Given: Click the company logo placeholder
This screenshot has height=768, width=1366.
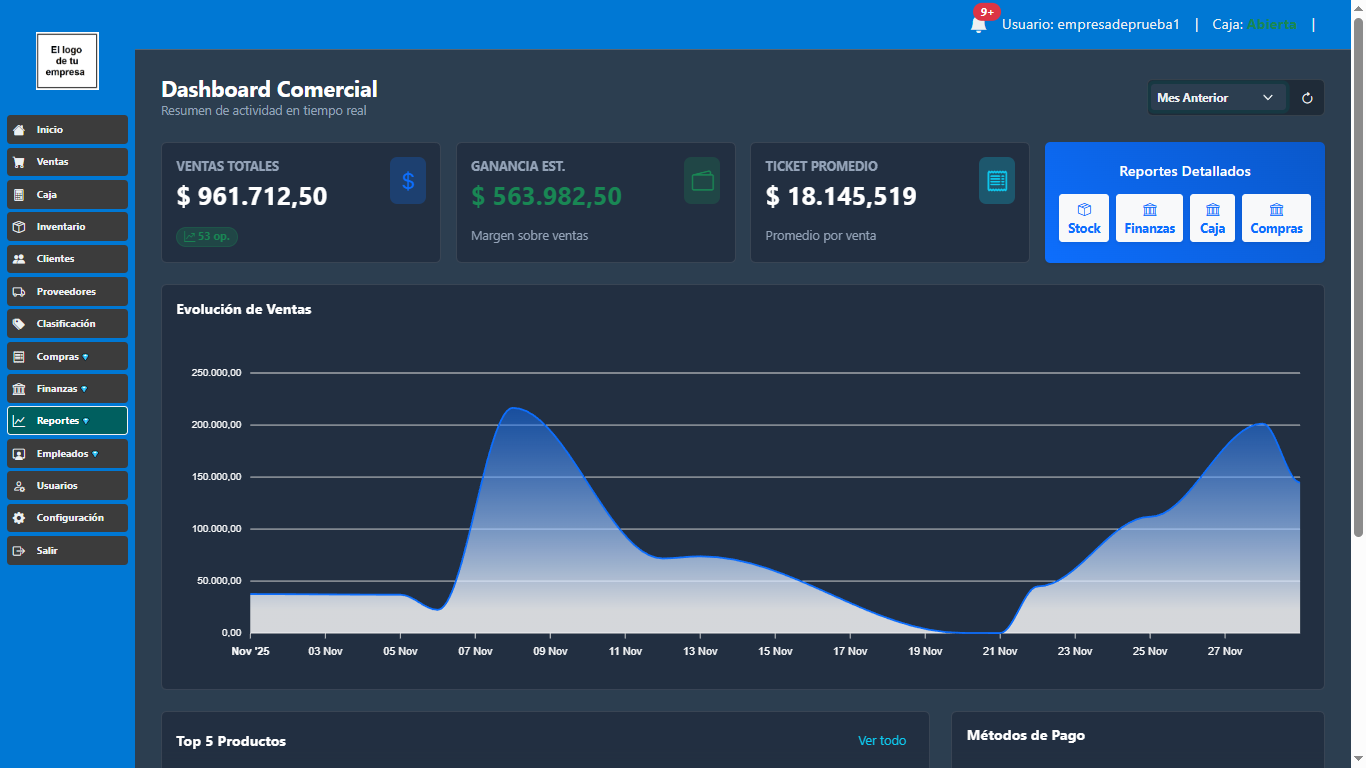Looking at the screenshot, I should point(67,61).
